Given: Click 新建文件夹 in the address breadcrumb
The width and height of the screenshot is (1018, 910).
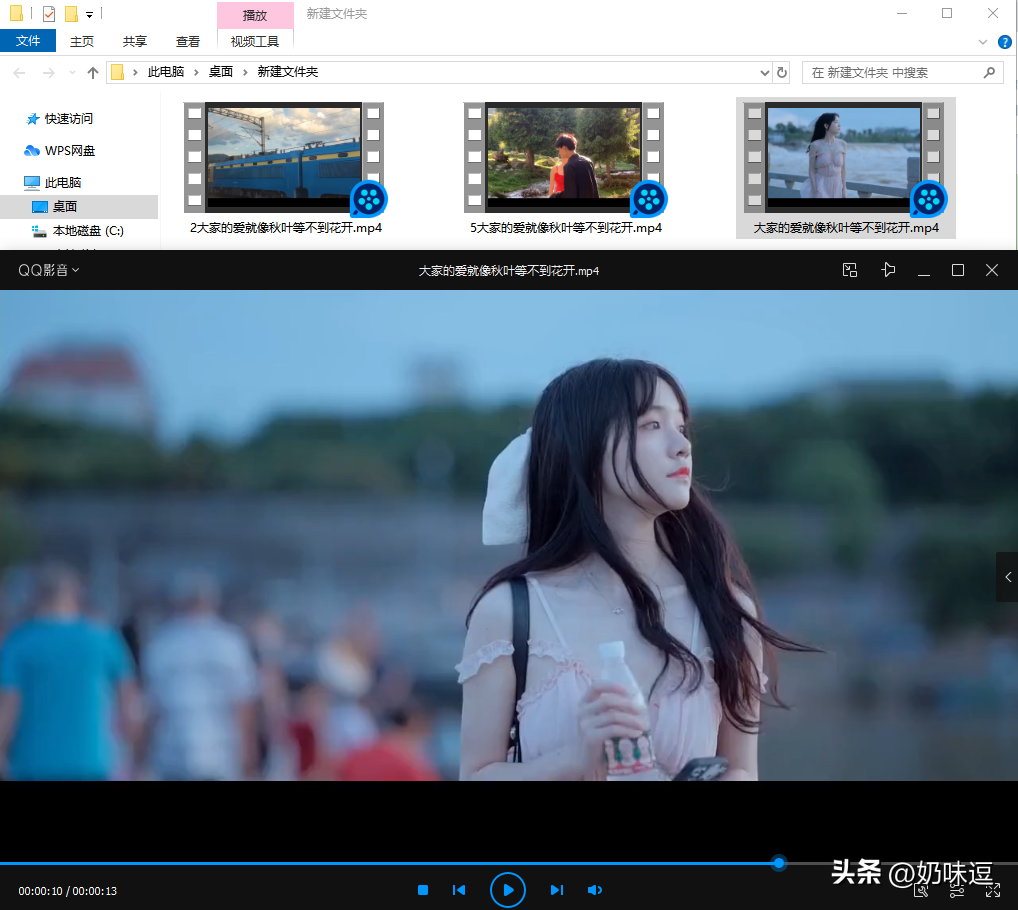Looking at the screenshot, I should (288, 71).
